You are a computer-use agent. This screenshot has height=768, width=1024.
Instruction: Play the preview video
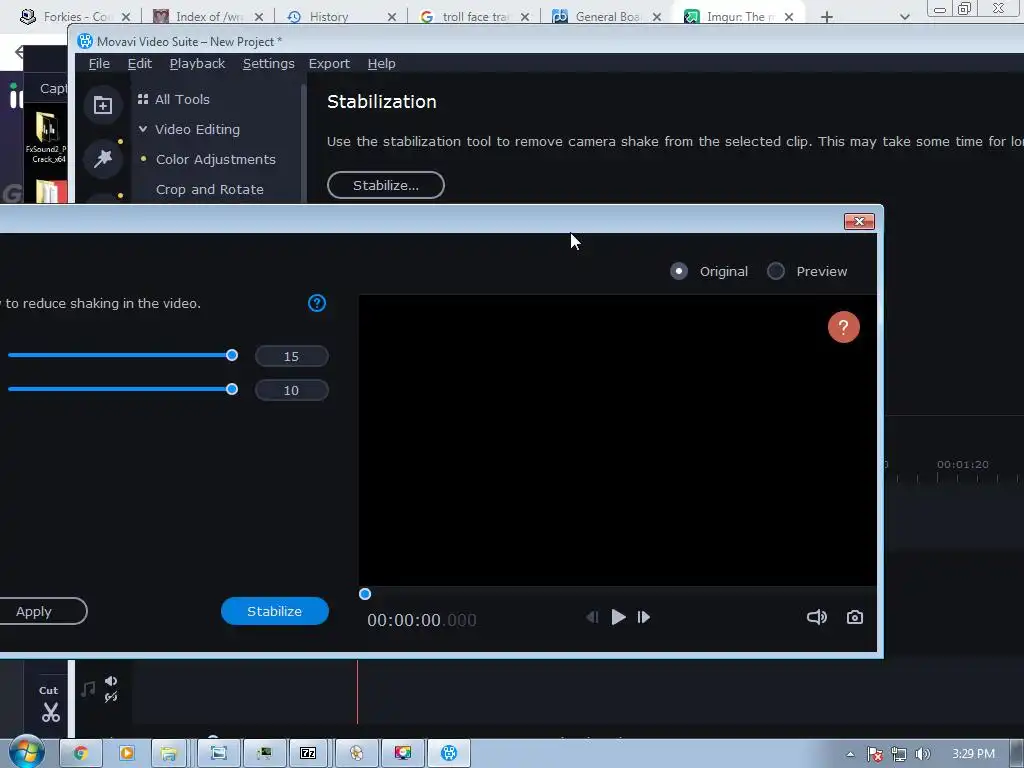(618, 617)
